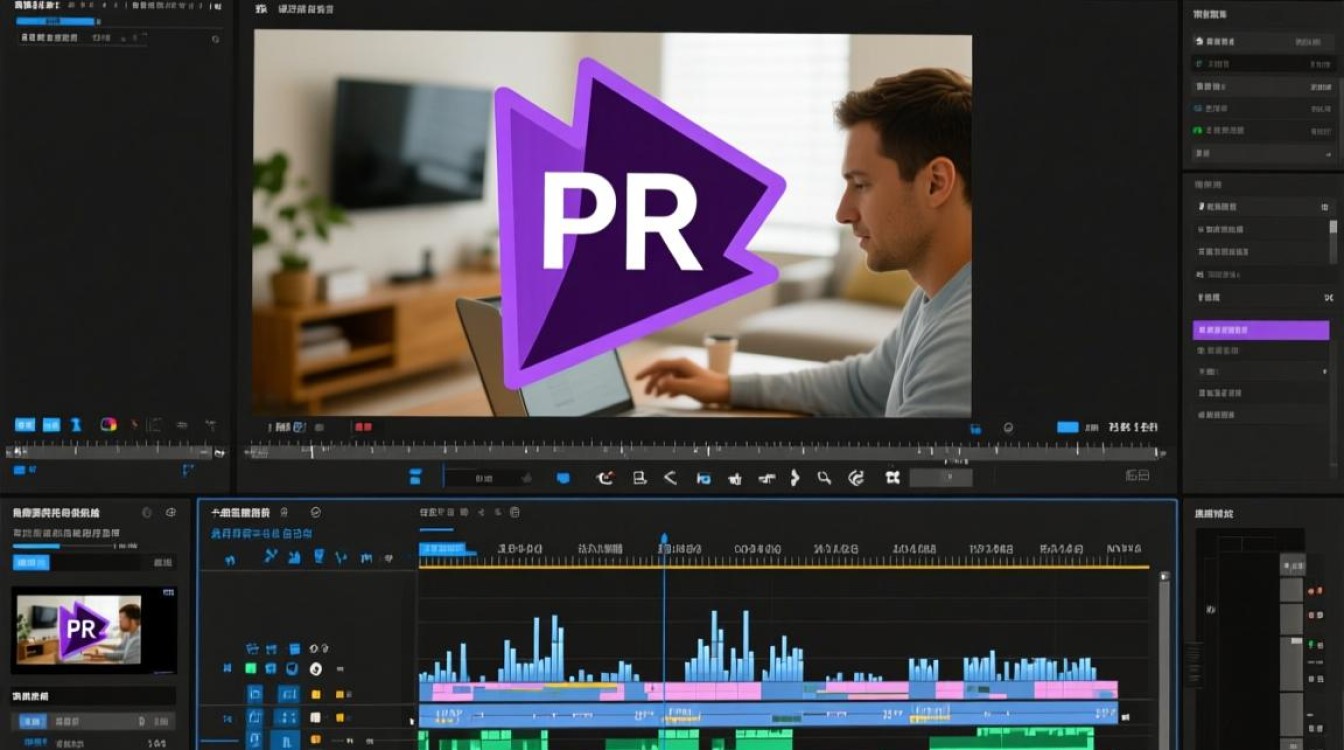Click the yellow work area bar above the timeline tracks
This screenshot has width=1344, height=750.
[x=784, y=567]
